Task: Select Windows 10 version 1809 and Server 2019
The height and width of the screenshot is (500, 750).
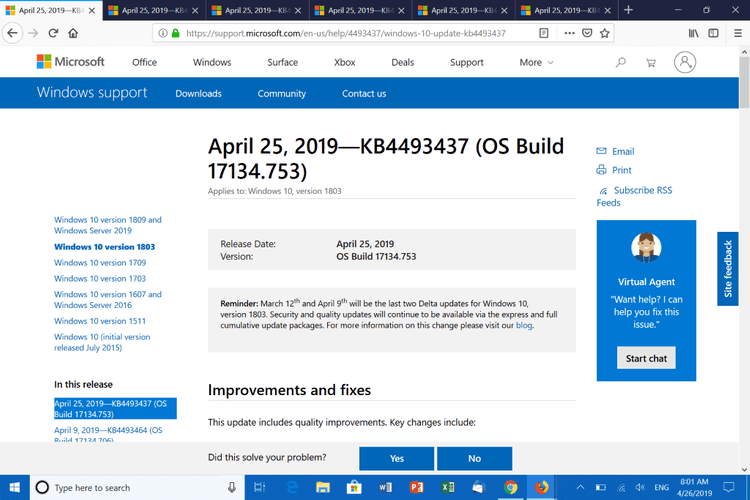Action: (108, 225)
